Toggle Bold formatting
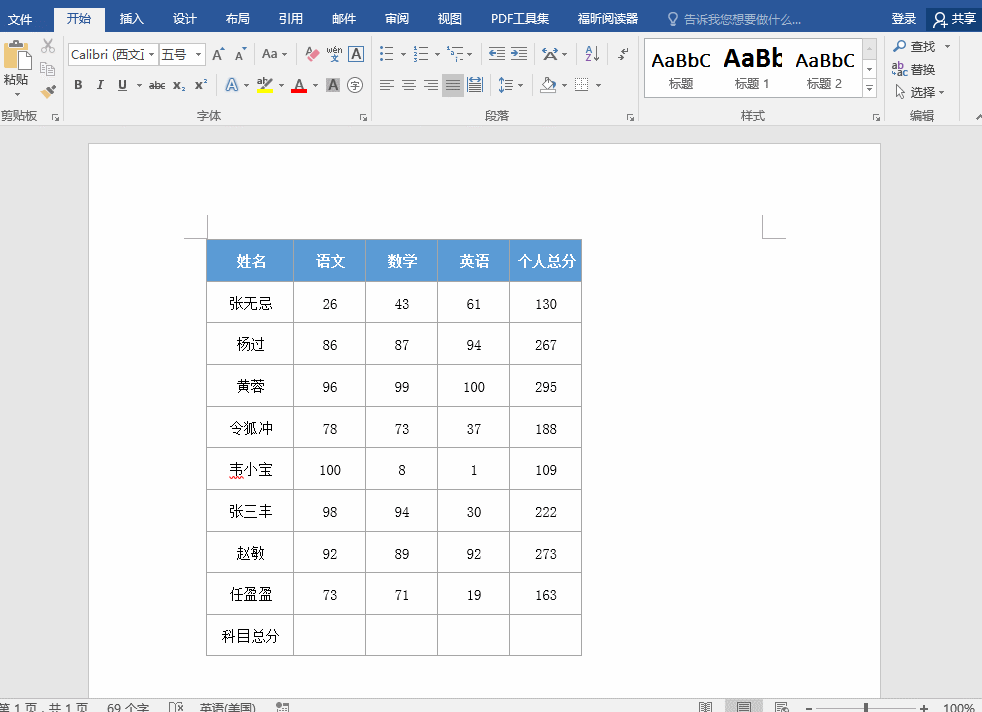This screenshot has height=712, width=982. 78,85
